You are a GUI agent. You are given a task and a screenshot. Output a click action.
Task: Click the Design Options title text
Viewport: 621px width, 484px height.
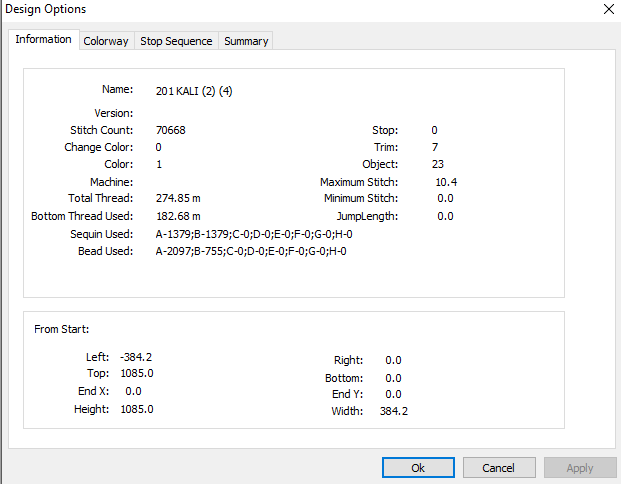tap(46, 9)
